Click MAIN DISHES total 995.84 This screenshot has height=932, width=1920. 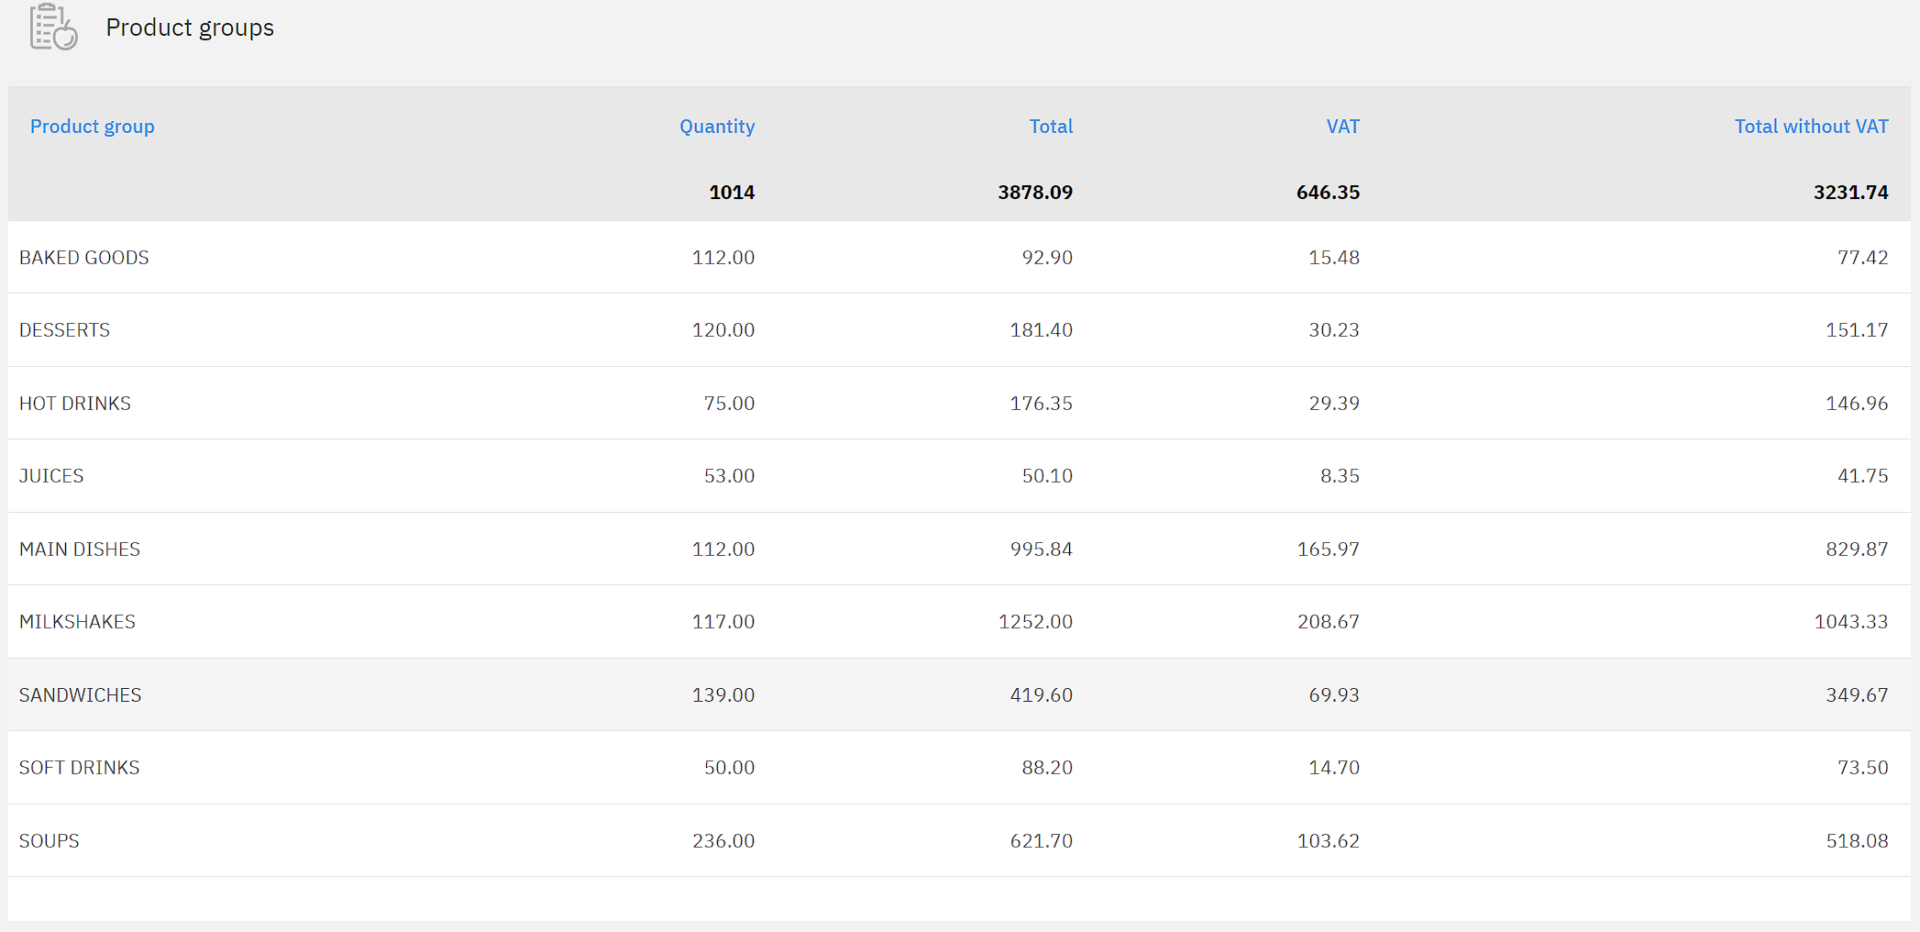(x=1041, y=549)
